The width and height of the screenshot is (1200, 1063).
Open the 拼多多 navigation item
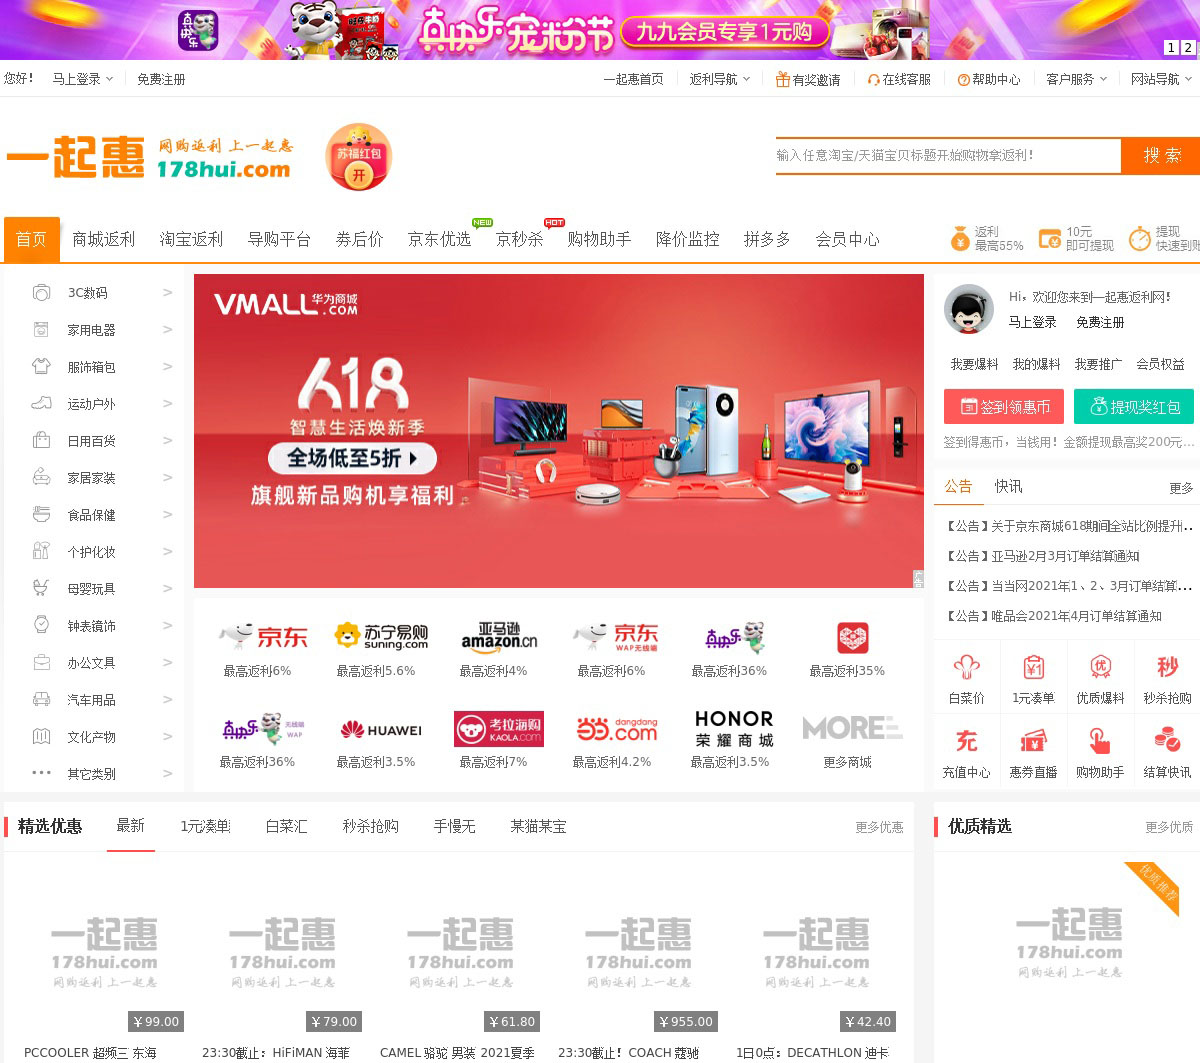tap(768, 240)
